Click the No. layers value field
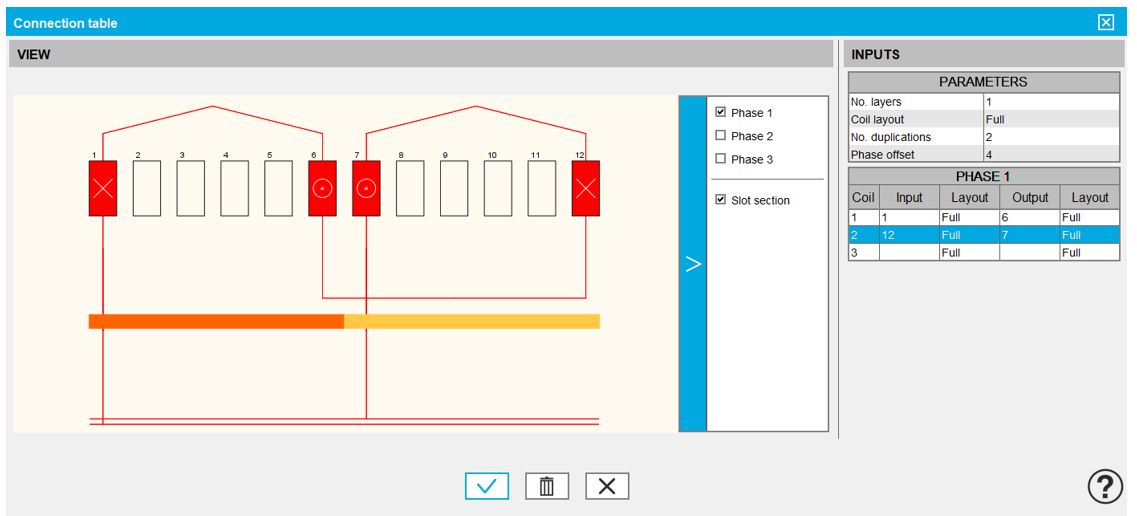 coord(1050,102)
